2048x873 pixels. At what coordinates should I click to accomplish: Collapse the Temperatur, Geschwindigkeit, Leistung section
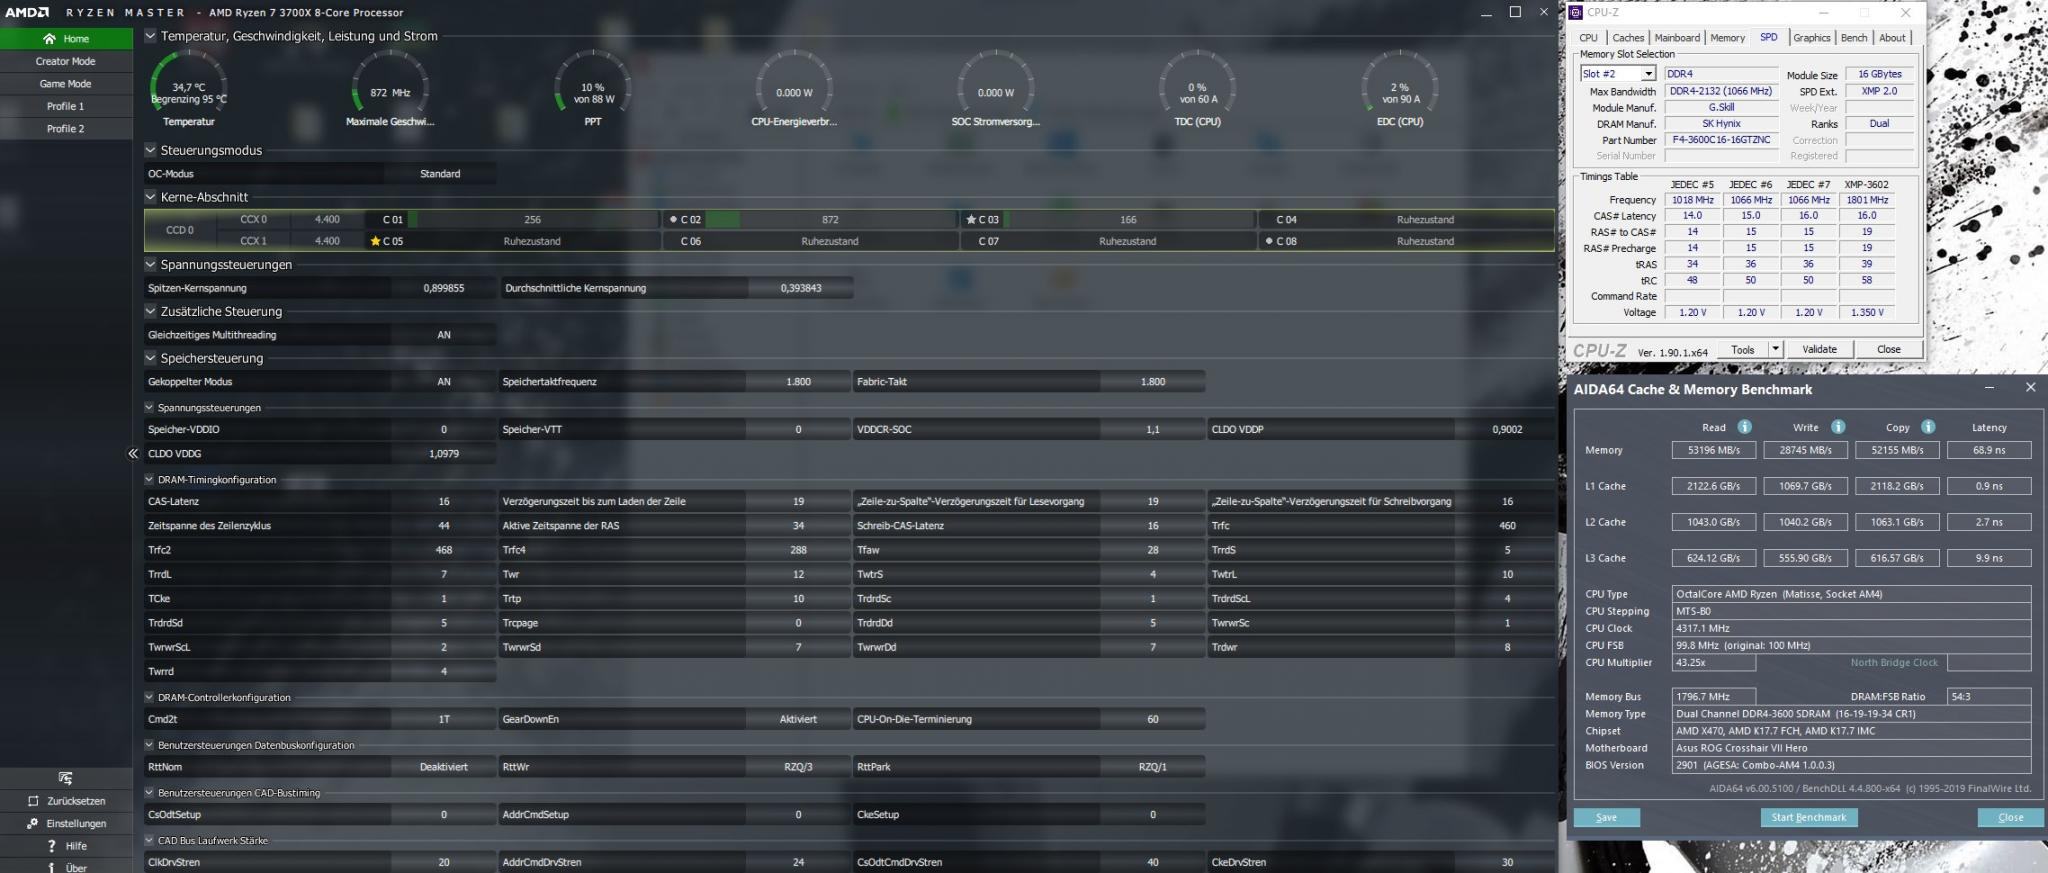150,36
